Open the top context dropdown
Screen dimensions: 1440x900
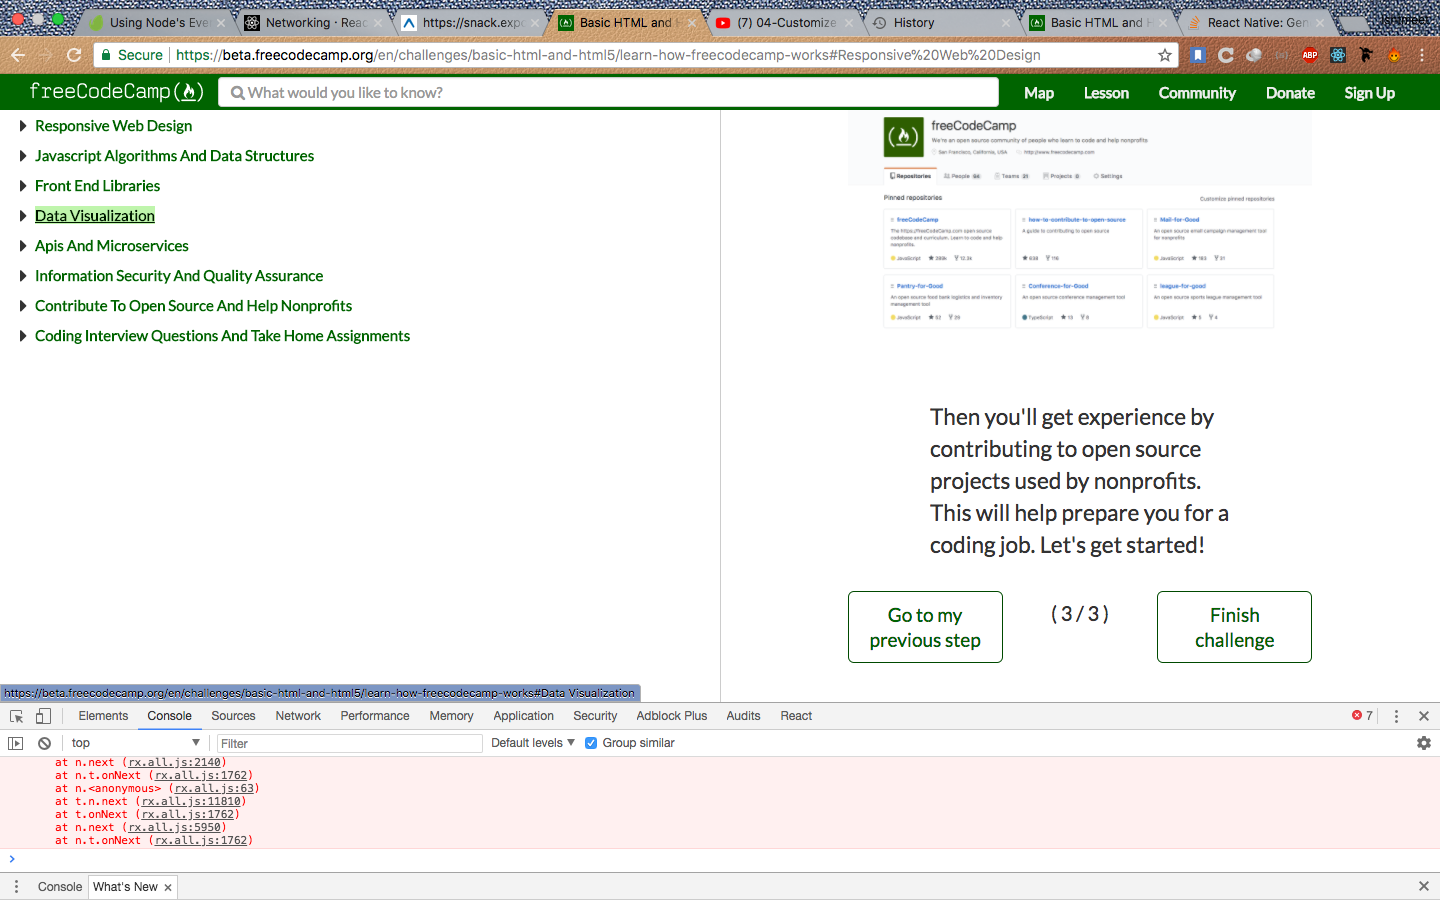click(135, 743)
